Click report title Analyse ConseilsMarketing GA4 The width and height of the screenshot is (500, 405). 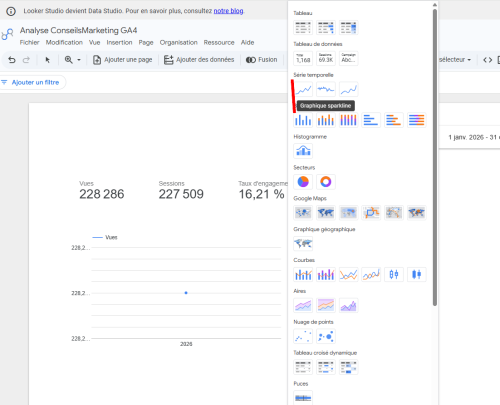coord(78,30)
